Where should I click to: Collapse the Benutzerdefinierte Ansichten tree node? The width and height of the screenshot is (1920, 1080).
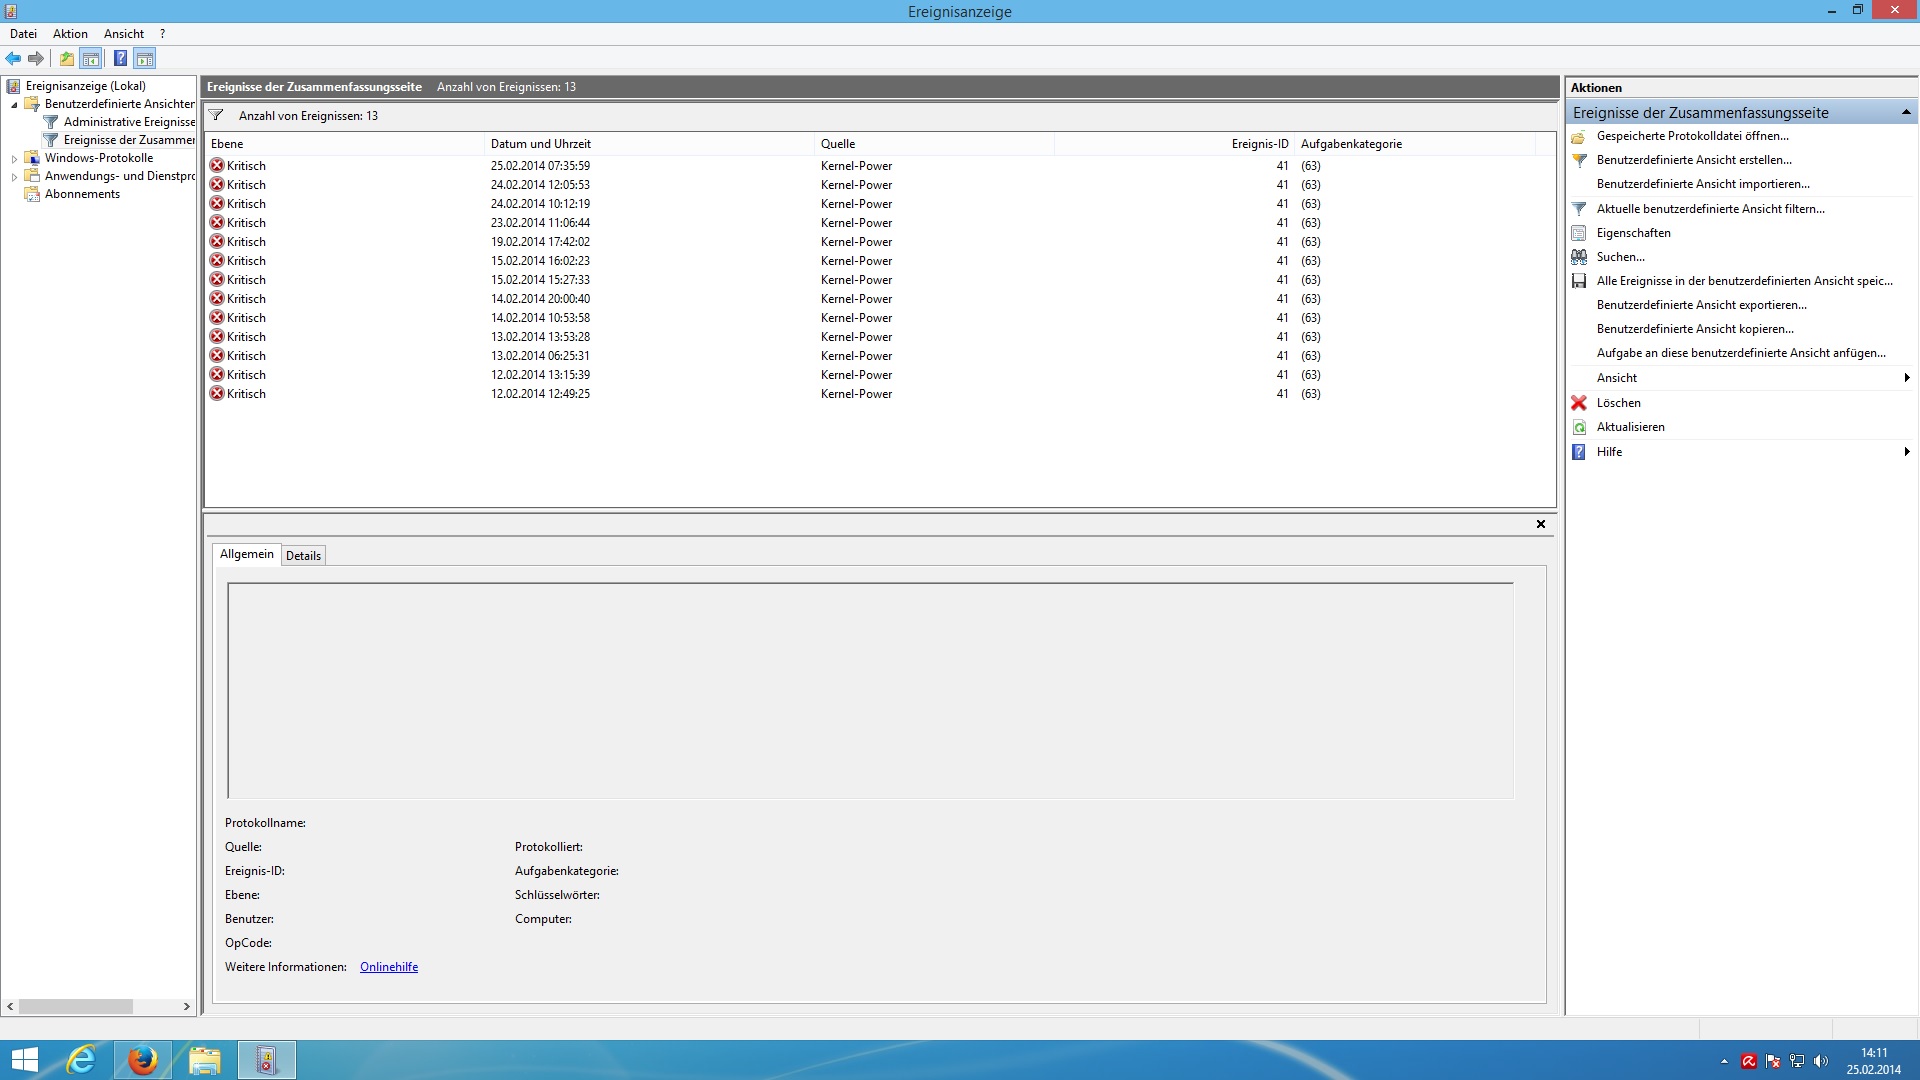[14, 105]
